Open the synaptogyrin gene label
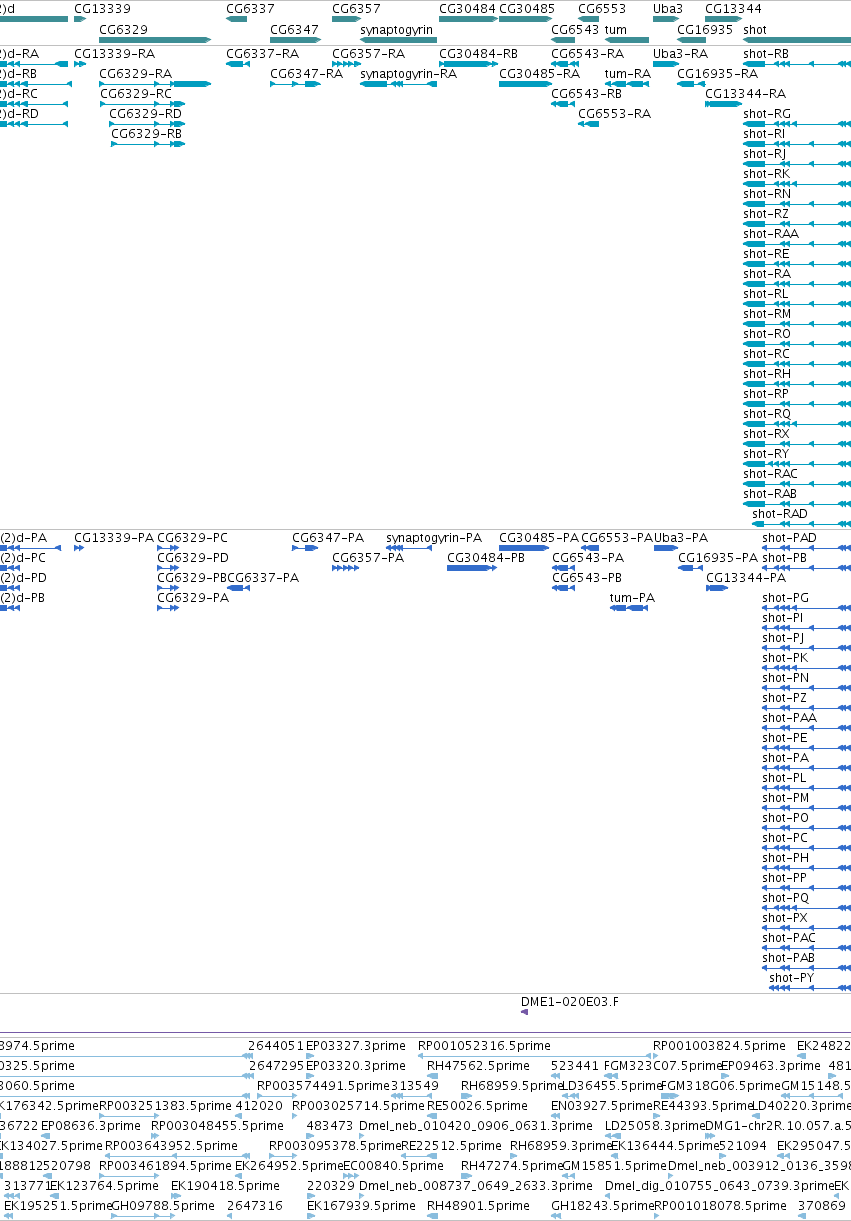 tap(396, 30)
